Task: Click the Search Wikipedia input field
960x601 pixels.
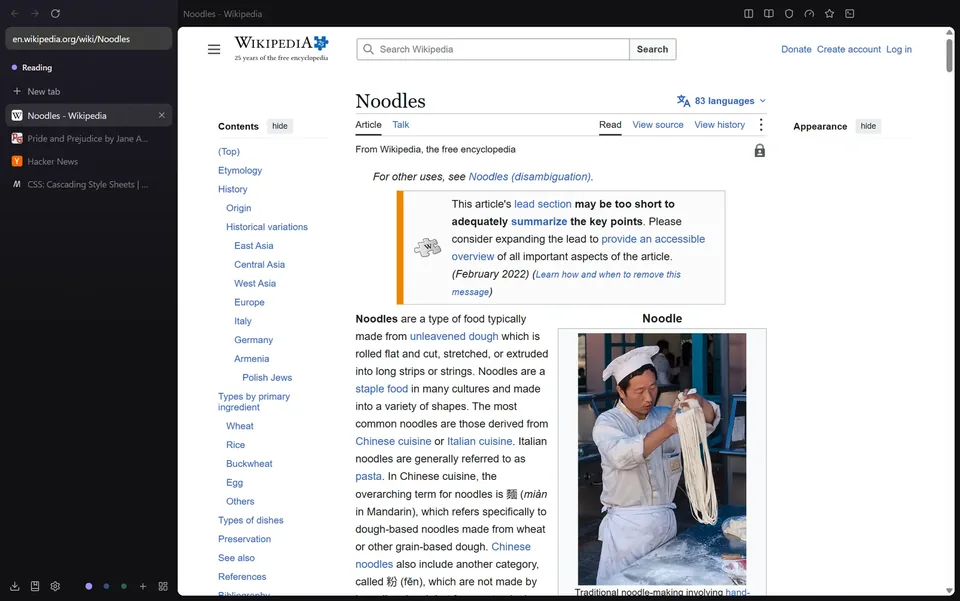Action: [x=493, y=49]
